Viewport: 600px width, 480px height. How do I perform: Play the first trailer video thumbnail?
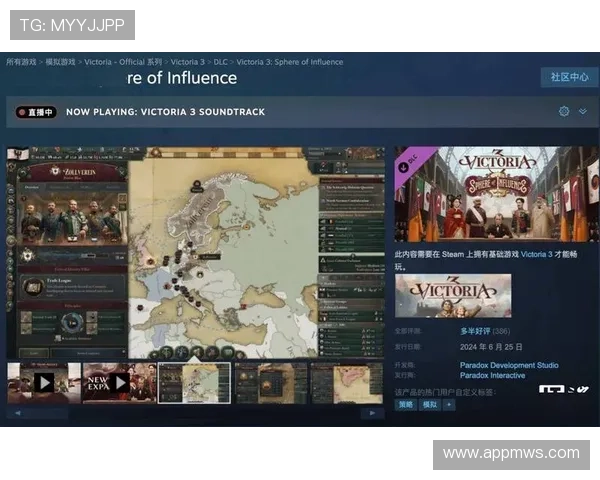tap(43, 382)
